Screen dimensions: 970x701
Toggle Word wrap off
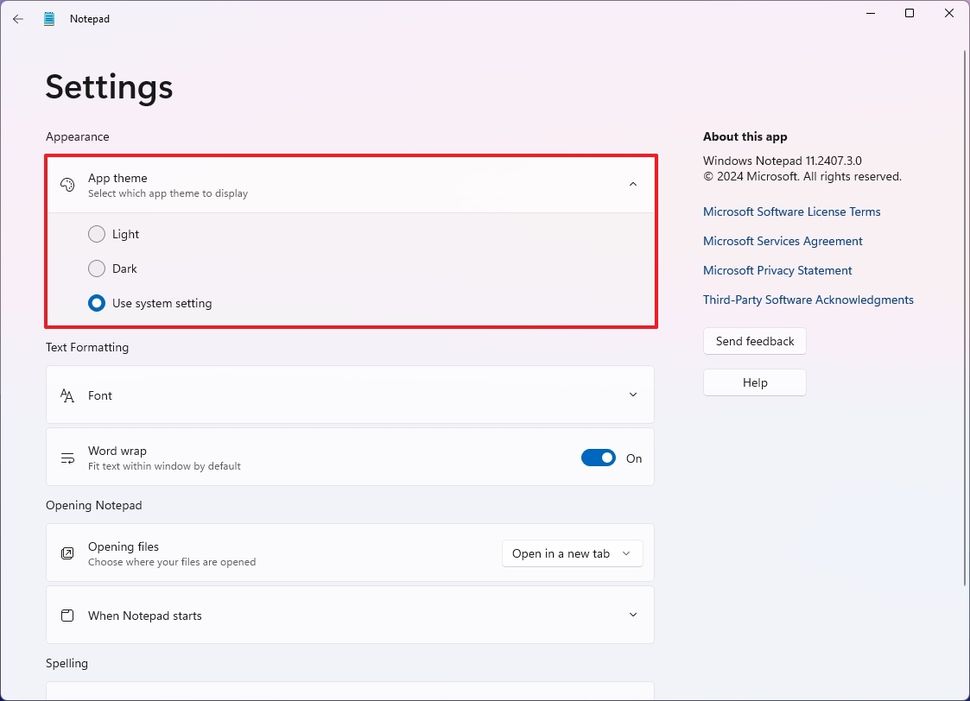tap(598, 457)
